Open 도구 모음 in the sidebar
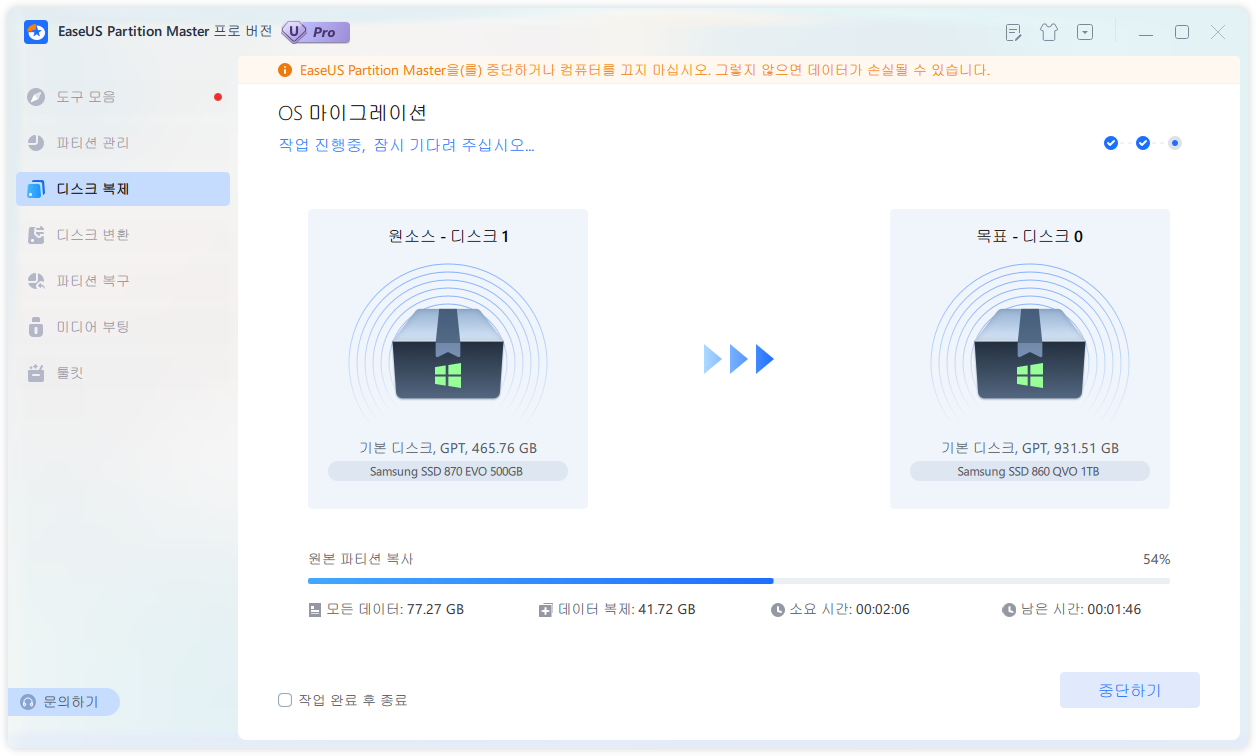 point(123,97)
